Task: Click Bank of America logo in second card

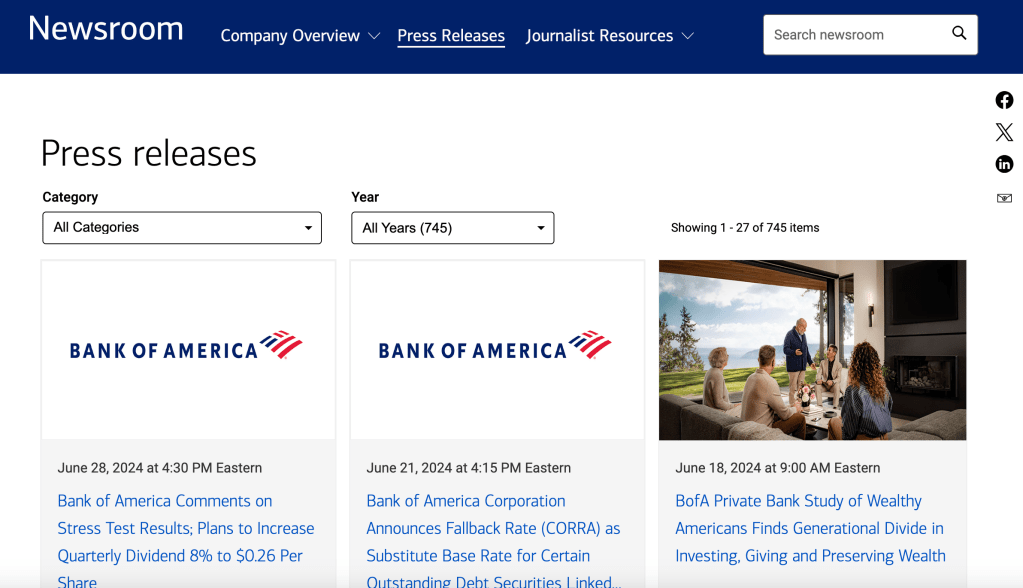Action: pos(496,347)
